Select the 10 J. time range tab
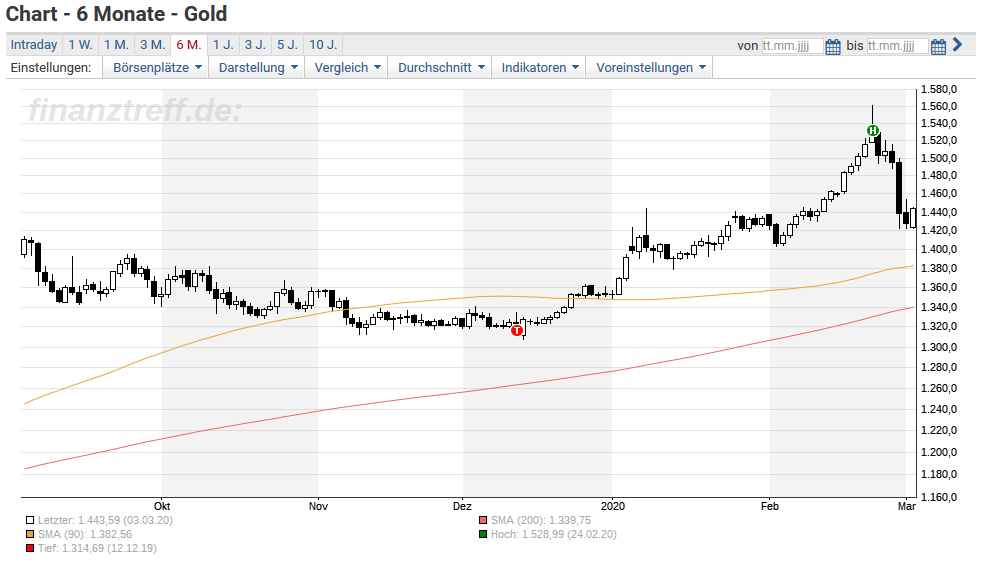983x565 pixels. click(323, 45)
